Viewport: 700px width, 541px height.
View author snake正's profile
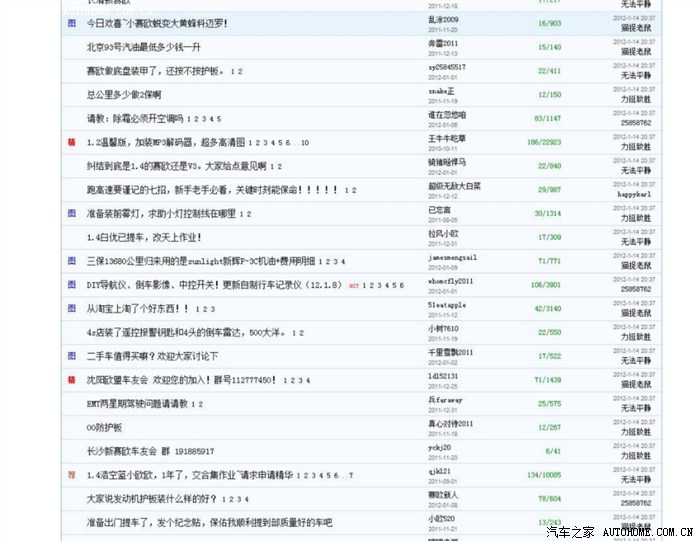[x=441, y=90]
